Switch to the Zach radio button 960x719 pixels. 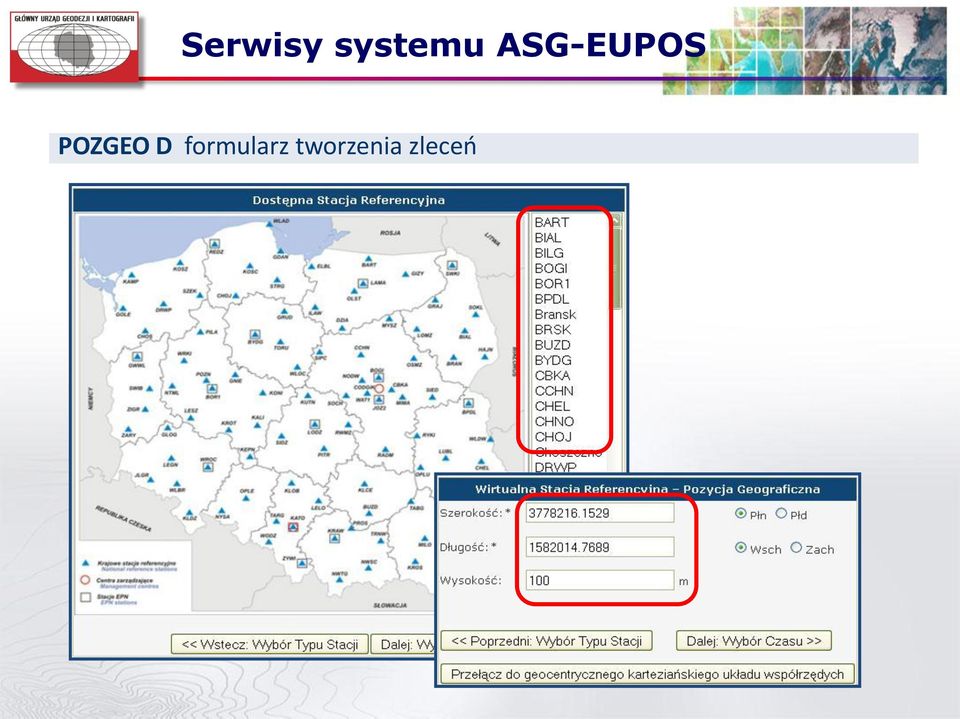coord(796,548)
